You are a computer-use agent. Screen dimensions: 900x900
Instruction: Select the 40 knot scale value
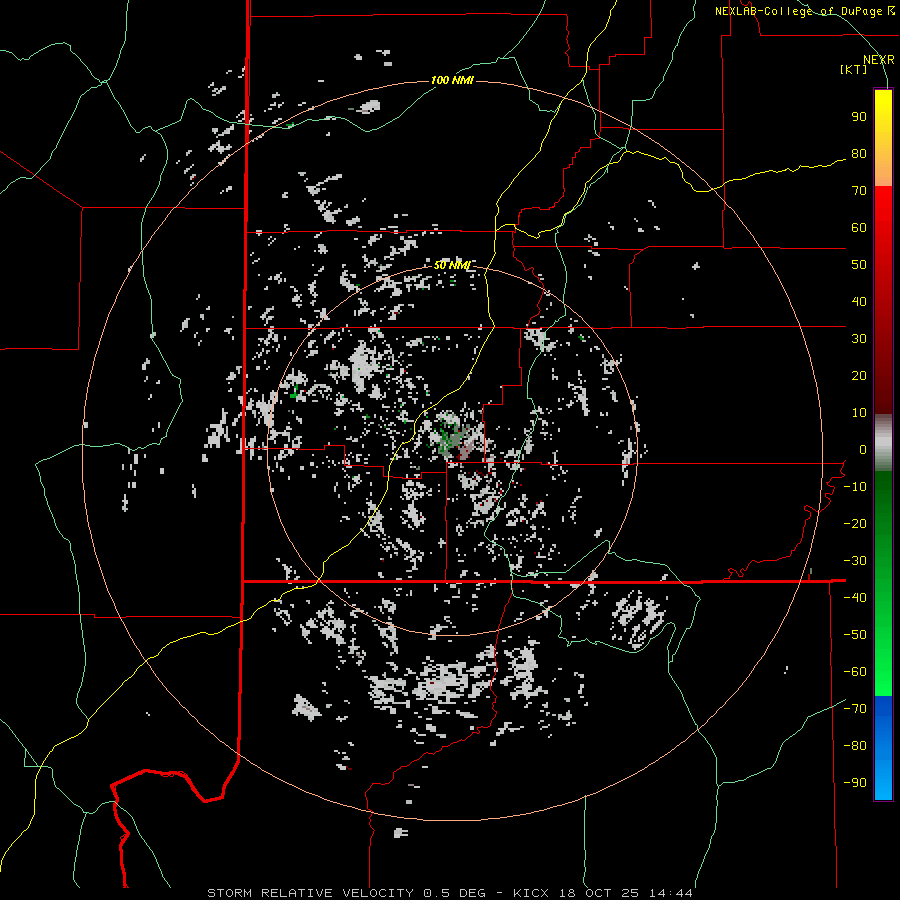[x=859, y=302]
